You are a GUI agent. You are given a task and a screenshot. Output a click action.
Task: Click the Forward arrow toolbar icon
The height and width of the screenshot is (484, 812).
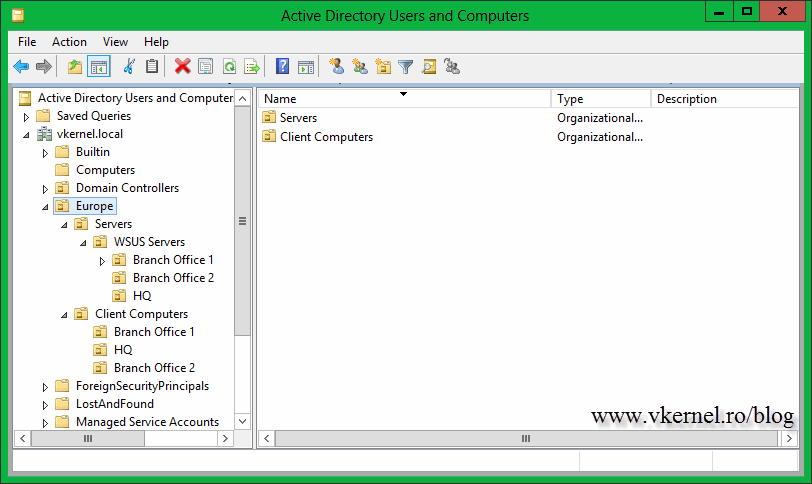tap(44, 66)
